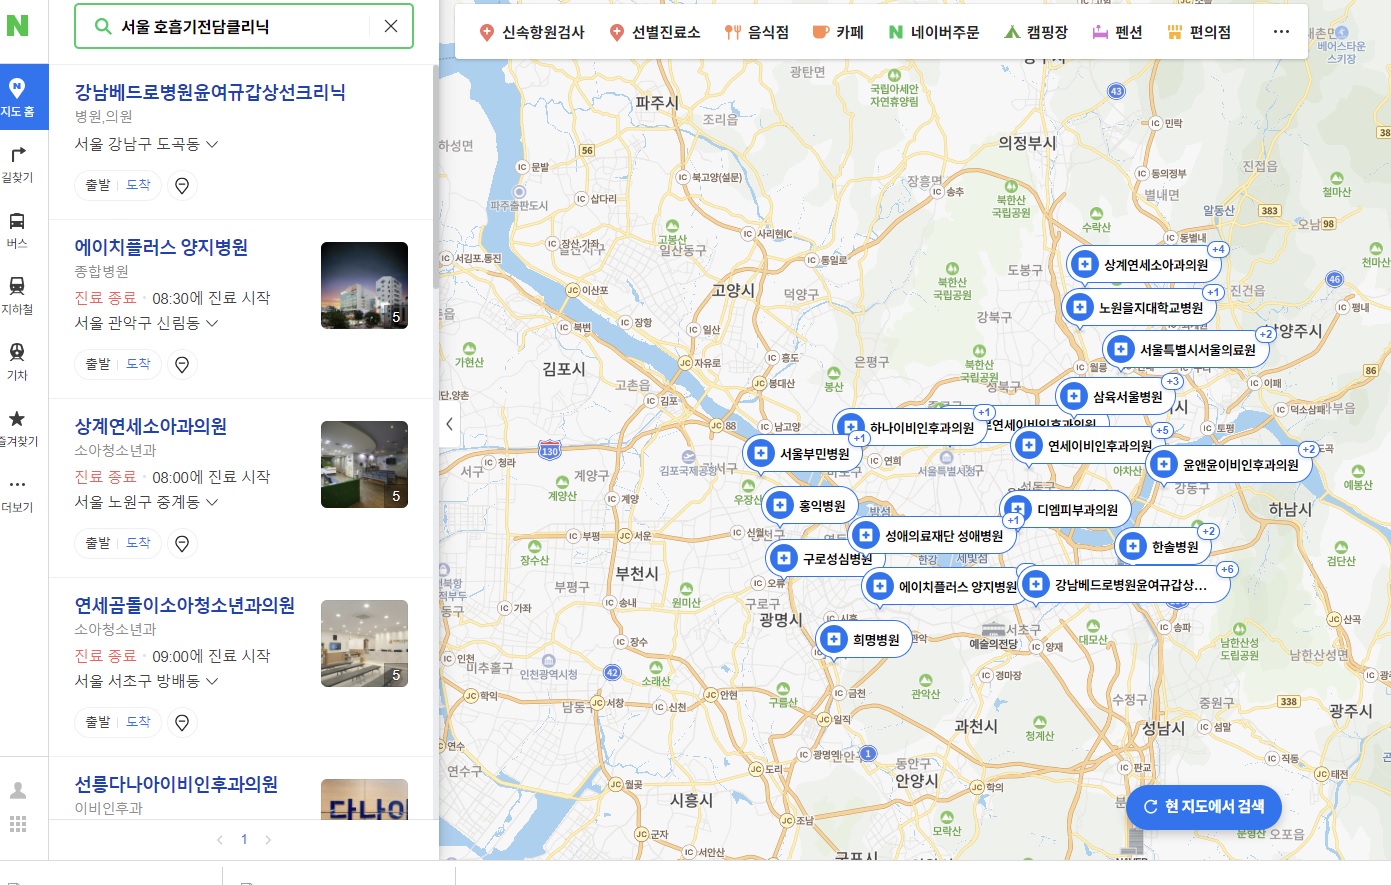The width and height of the screenshot is (1391, 885).
Task: Open more categories ellipsis button
Action: (1281, 32)
